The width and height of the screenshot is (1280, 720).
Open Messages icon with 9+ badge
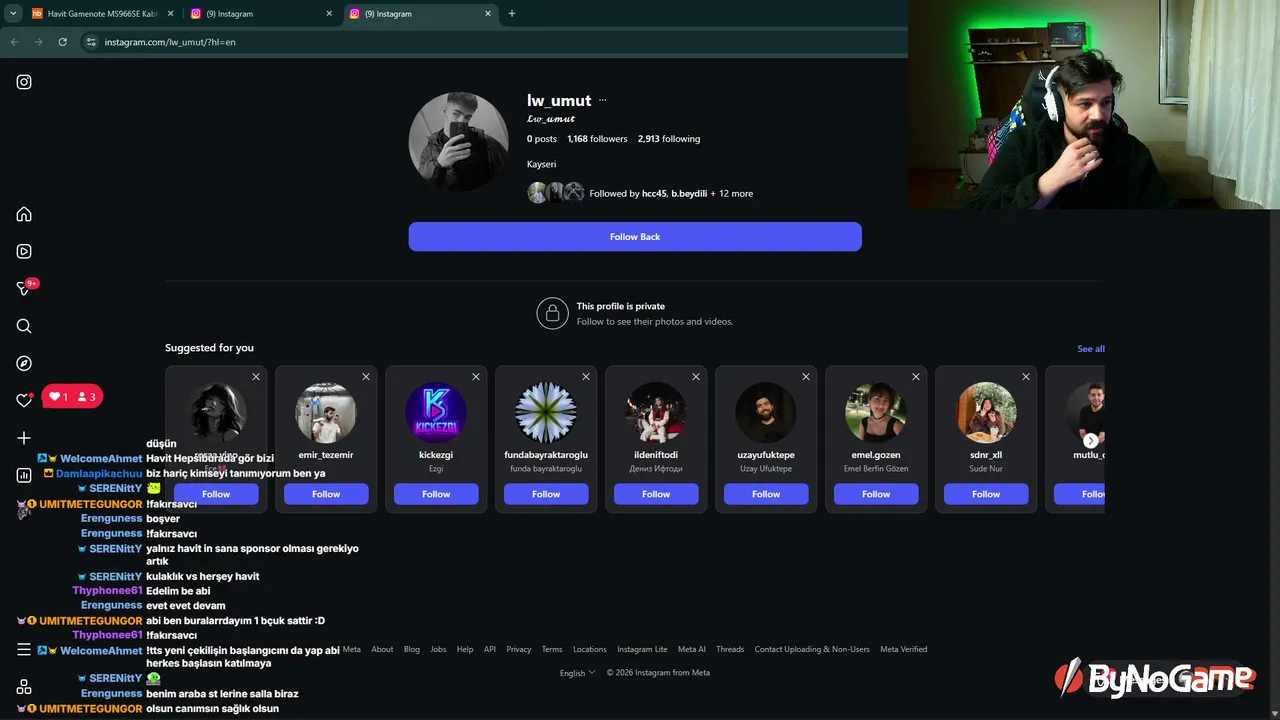pos(26,288)
